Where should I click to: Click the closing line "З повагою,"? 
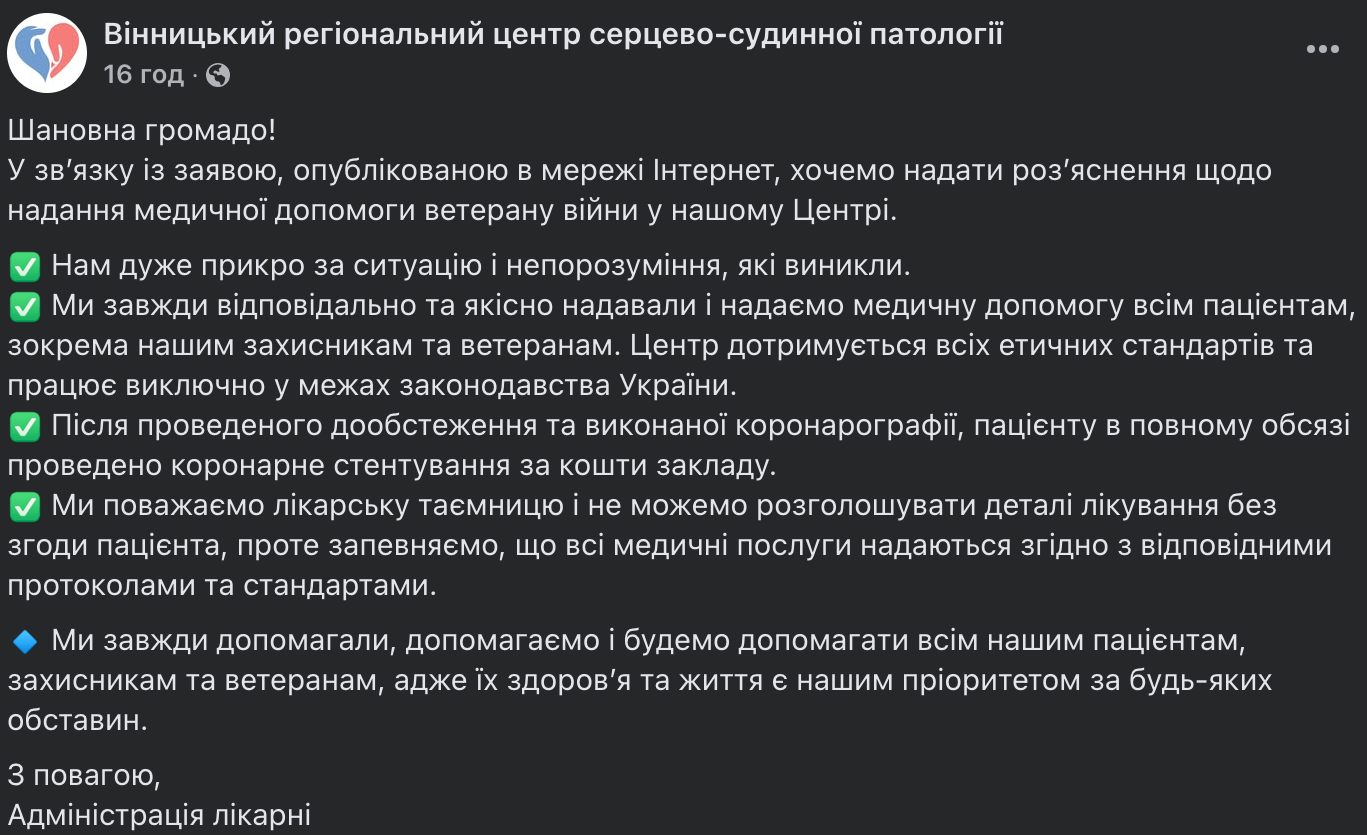tap(83, 774)
